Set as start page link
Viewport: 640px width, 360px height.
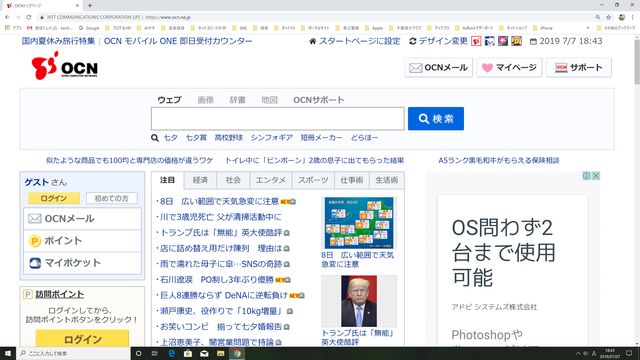pos(355,41)
